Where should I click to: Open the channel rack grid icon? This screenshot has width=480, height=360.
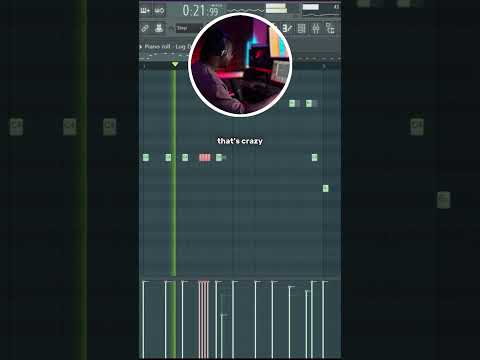pyautogui.click(x=301, y=28)
